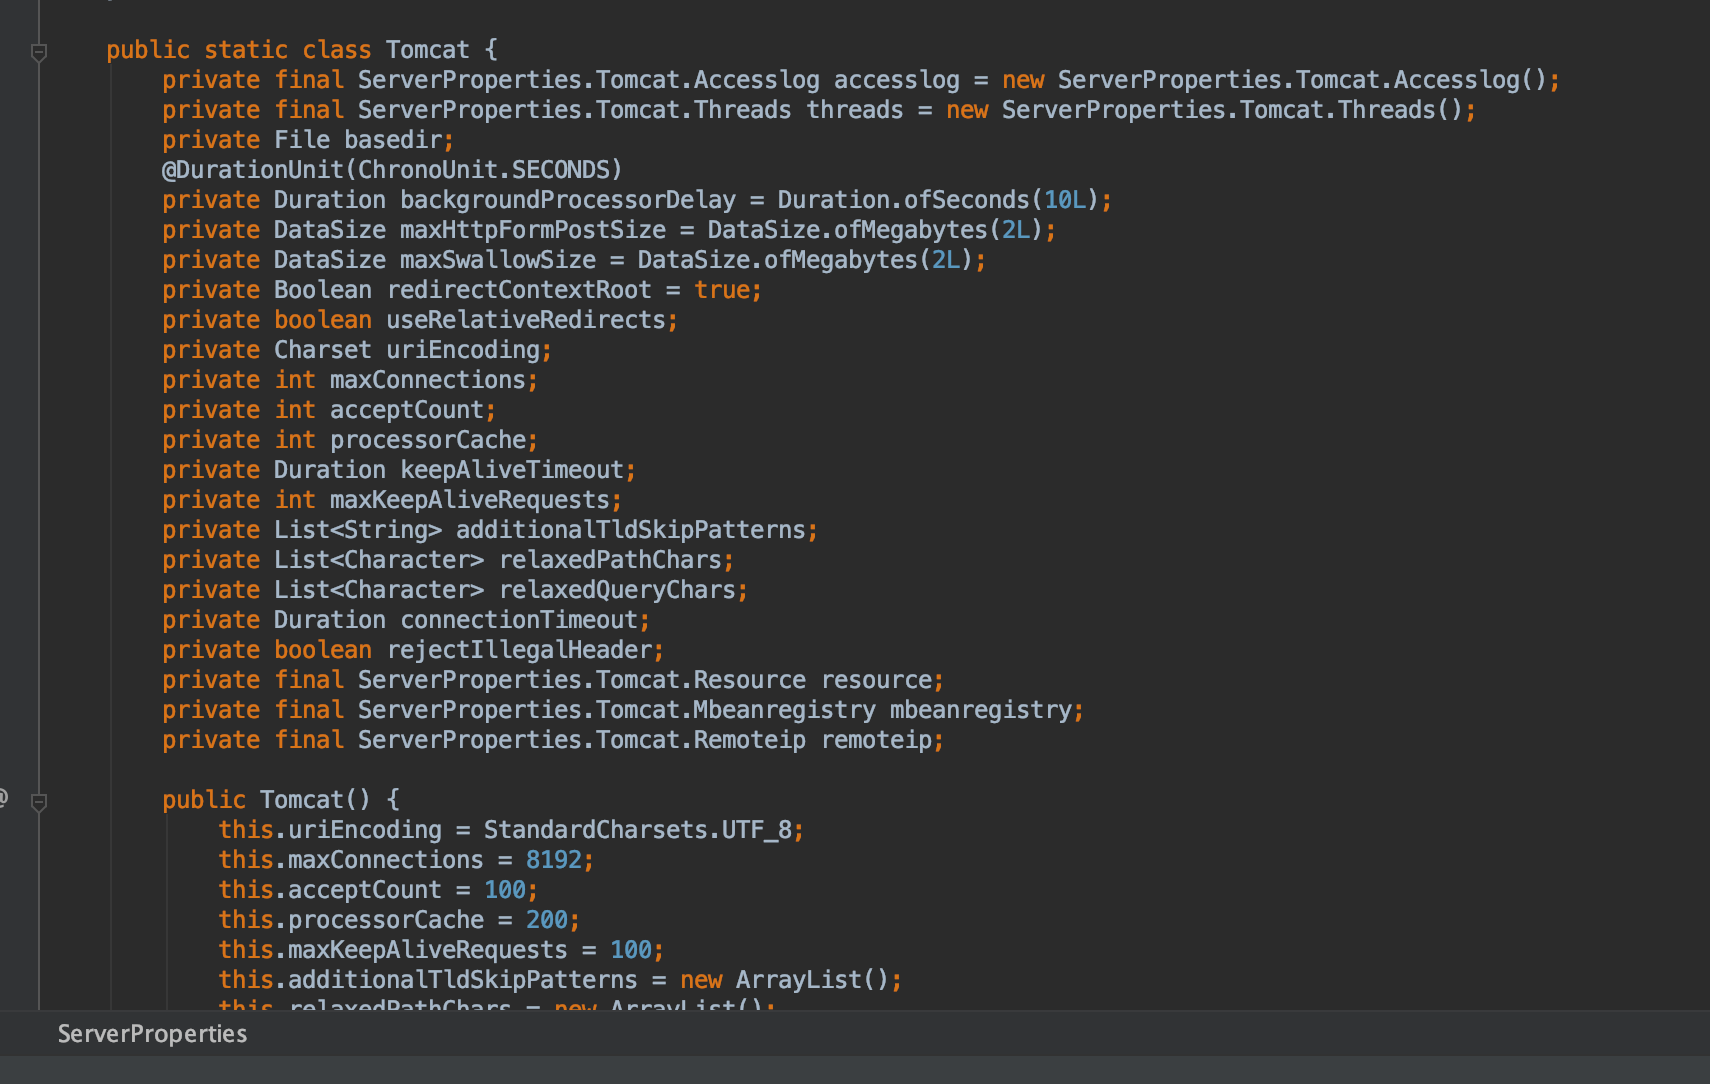
Task: Click the lowercase resource field name
Action: tap(877, 680)
